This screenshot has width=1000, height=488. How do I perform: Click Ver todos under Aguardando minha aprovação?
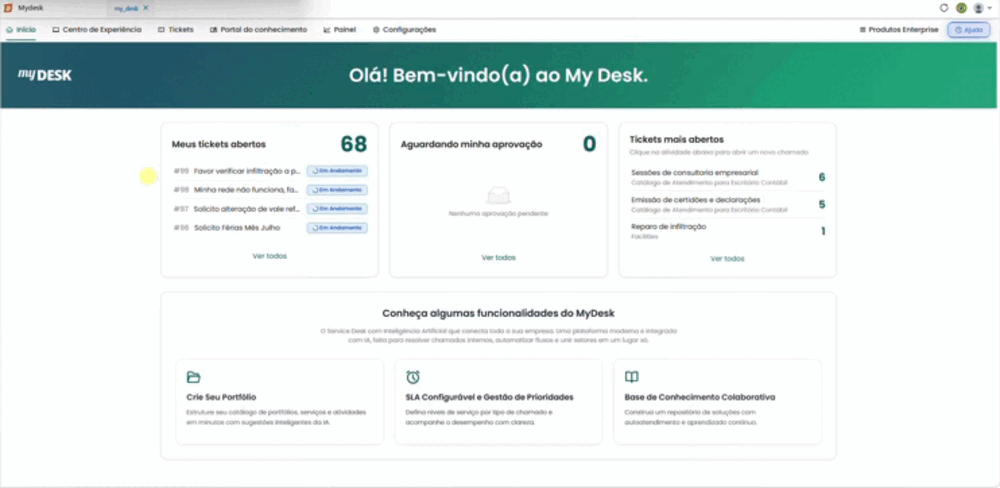pos(499,258)
